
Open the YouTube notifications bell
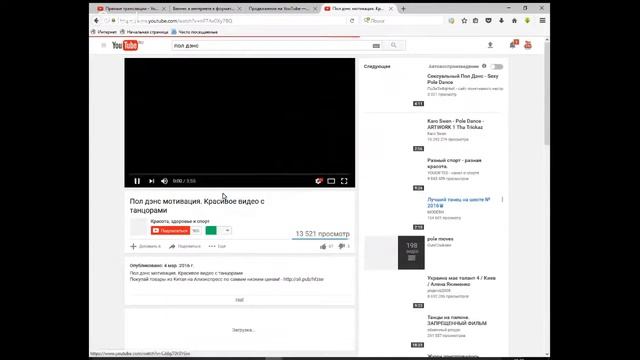pyautogui.click(x=513, y=44)
